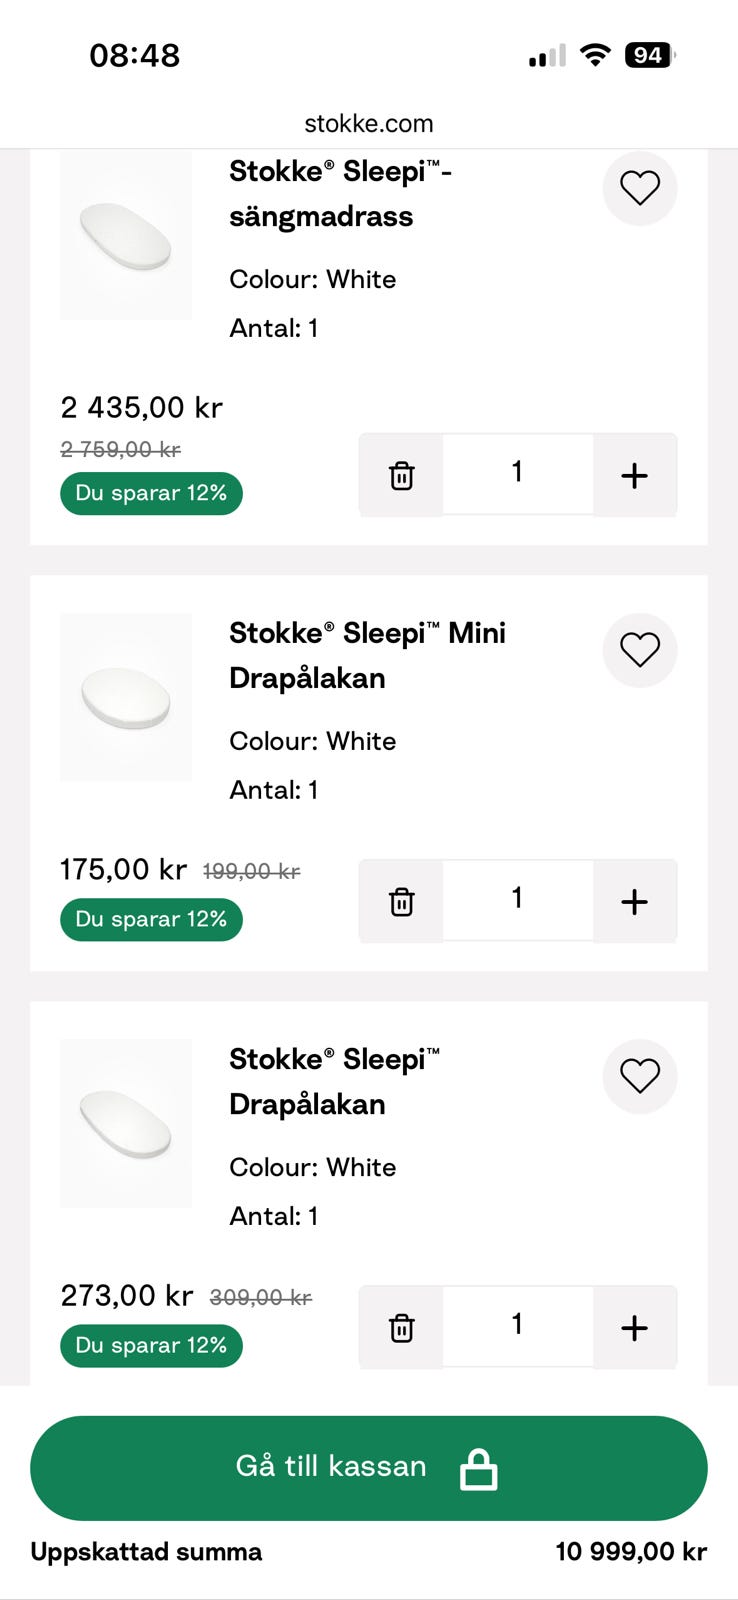The width and height of the screenshot is (738, 1600).
Task: Proceed with Gå till kassan button
Action: [369, 1467]
